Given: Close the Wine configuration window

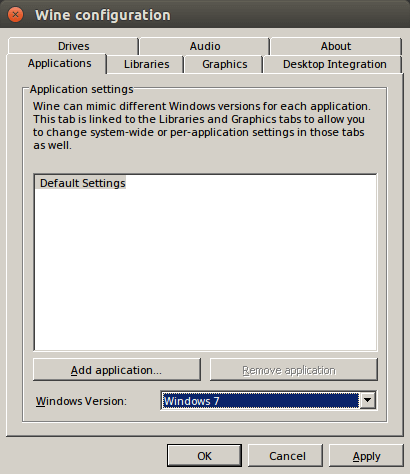Looking at the screenshot, I should click(15, 15).
